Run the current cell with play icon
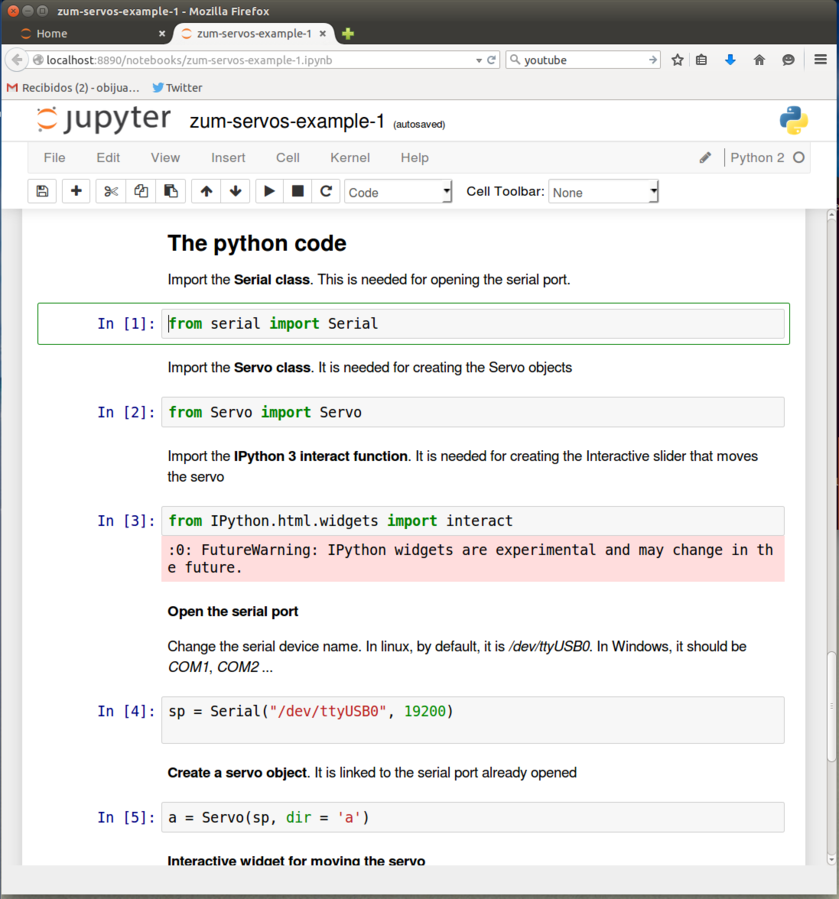 tap(269, 191)
